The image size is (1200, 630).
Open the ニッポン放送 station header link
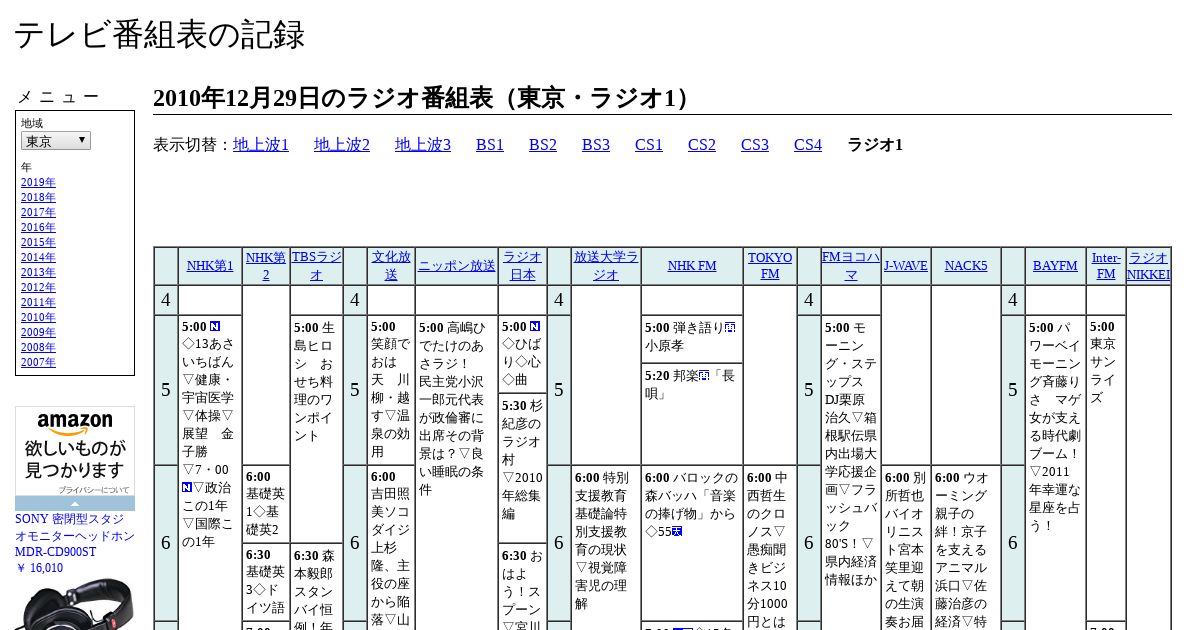456,266
